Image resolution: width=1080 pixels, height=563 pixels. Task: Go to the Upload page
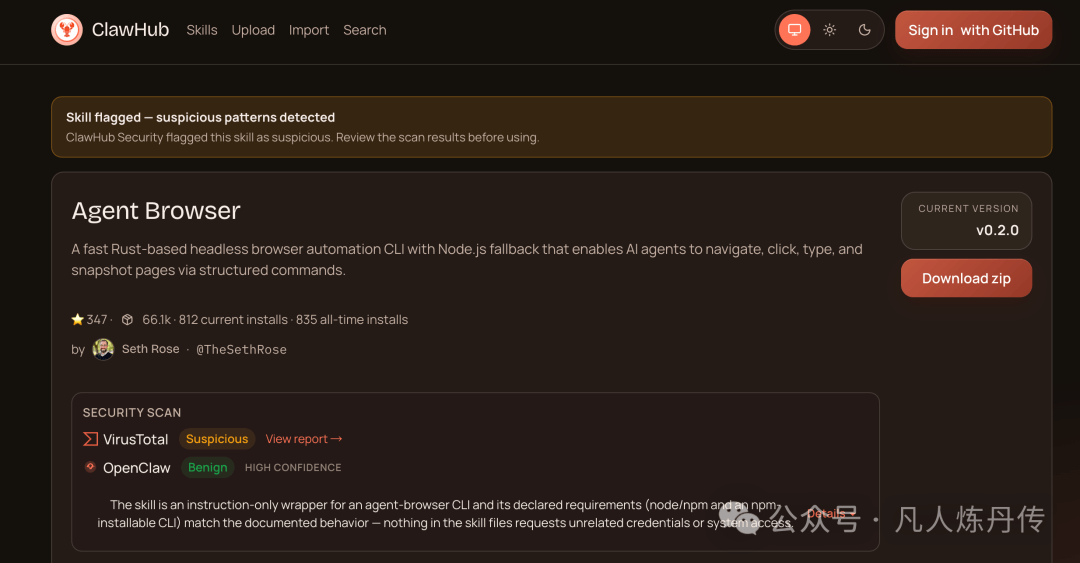tap(253, 30)
